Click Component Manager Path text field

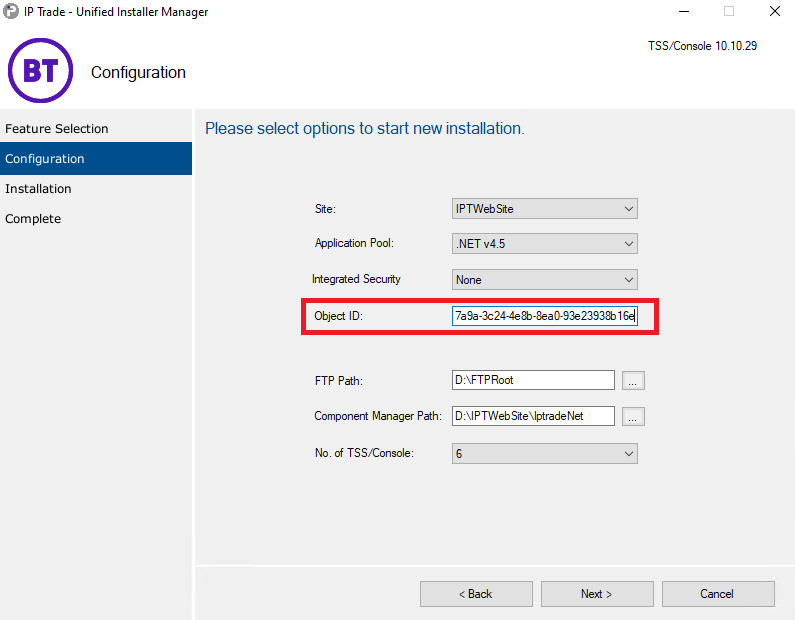pos(533,416)
